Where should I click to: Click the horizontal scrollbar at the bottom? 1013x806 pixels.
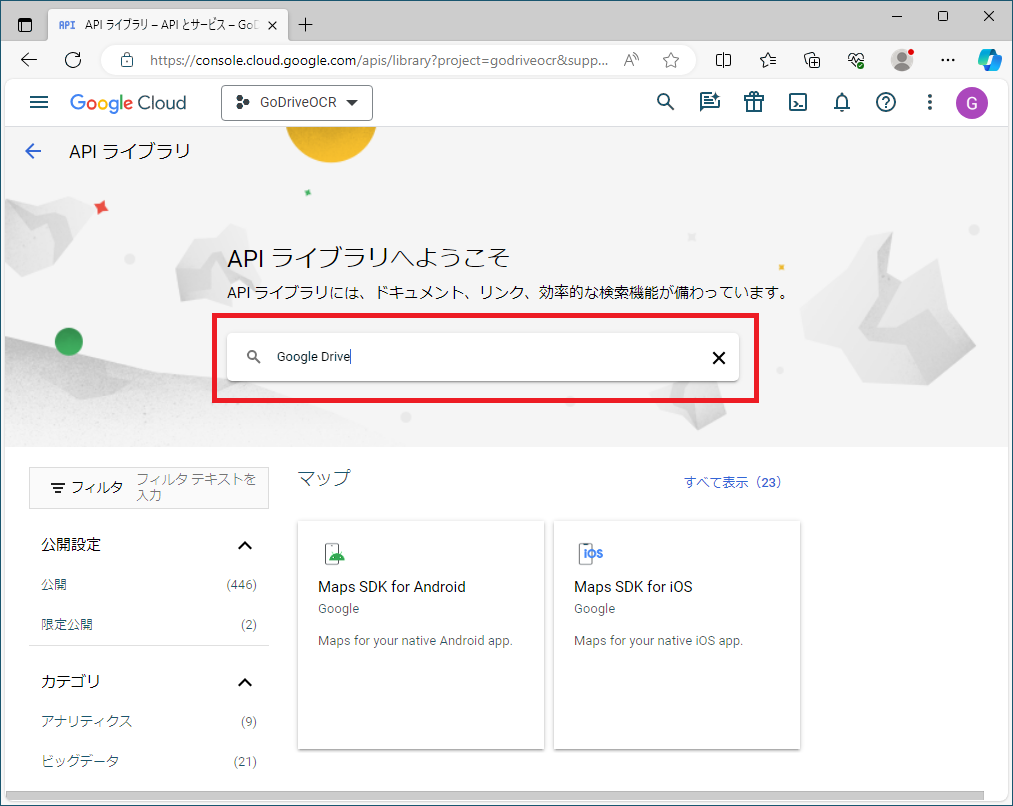tap(495, 795)
